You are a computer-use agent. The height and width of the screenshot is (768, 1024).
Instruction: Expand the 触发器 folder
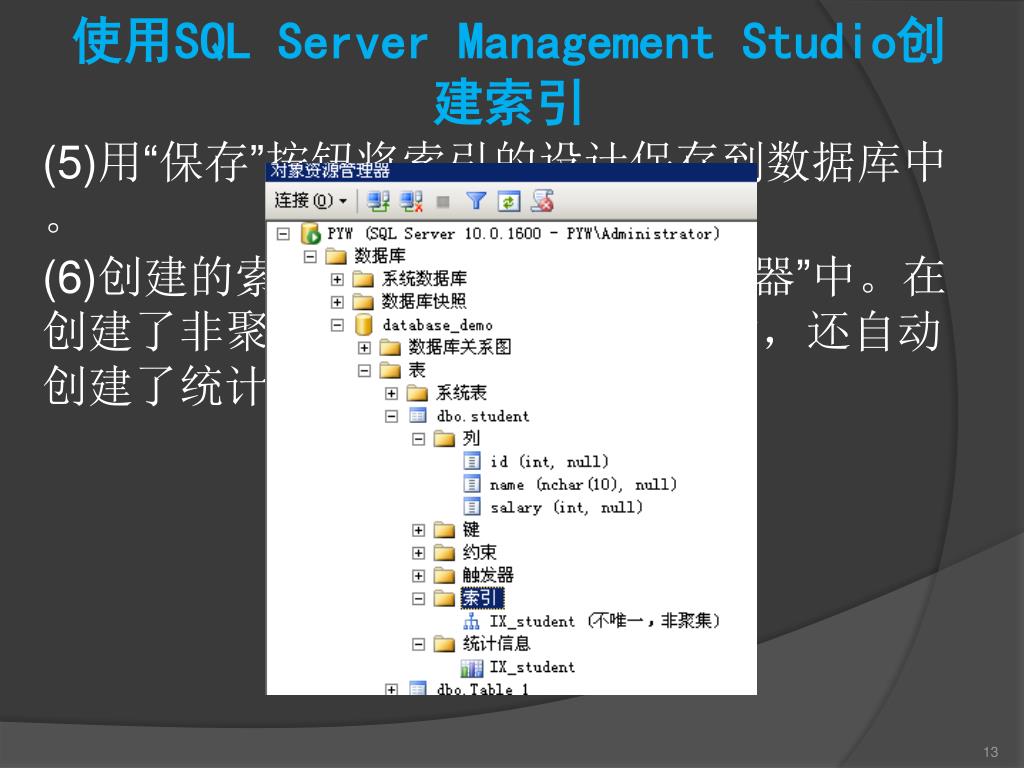[x=419, y=576]
